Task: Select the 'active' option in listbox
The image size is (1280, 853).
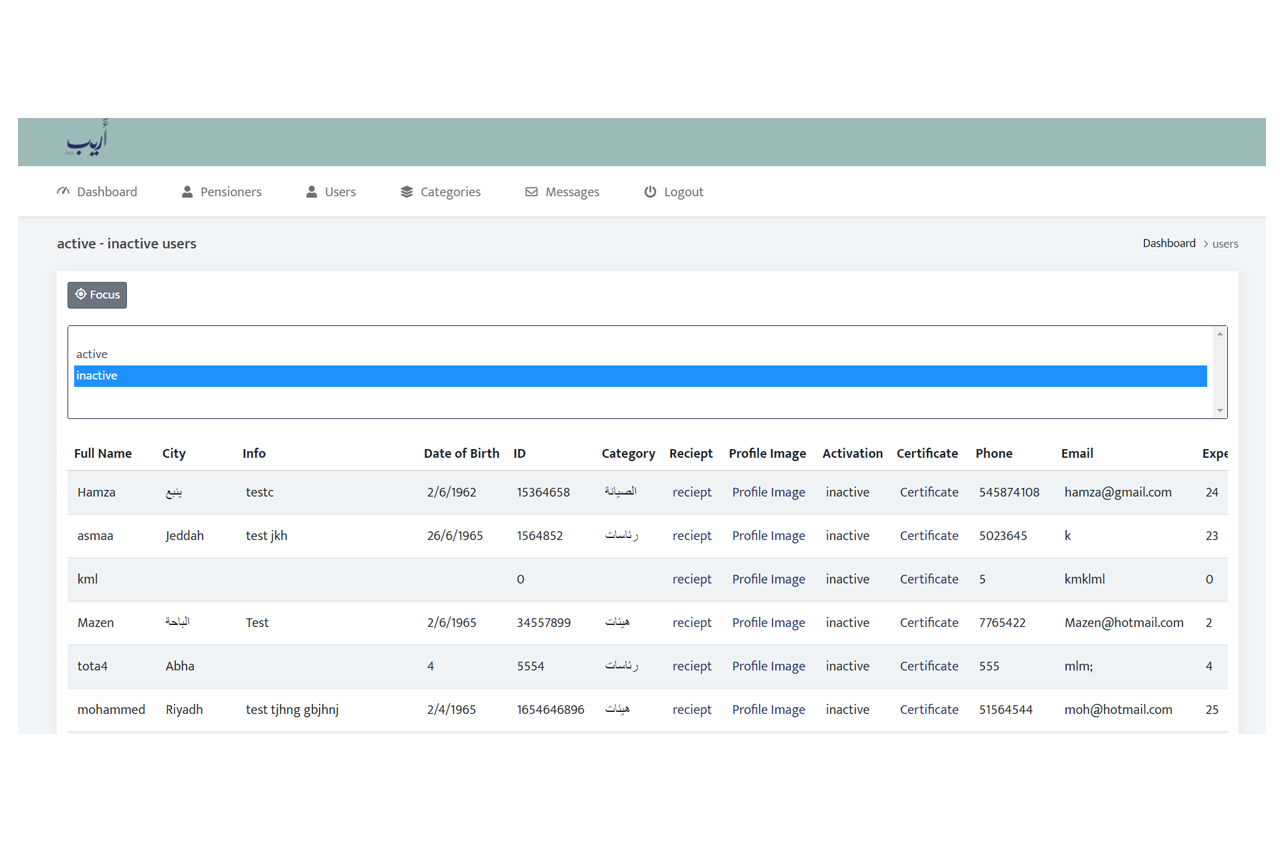Action: pyautogui.click(x=92, y=354)
